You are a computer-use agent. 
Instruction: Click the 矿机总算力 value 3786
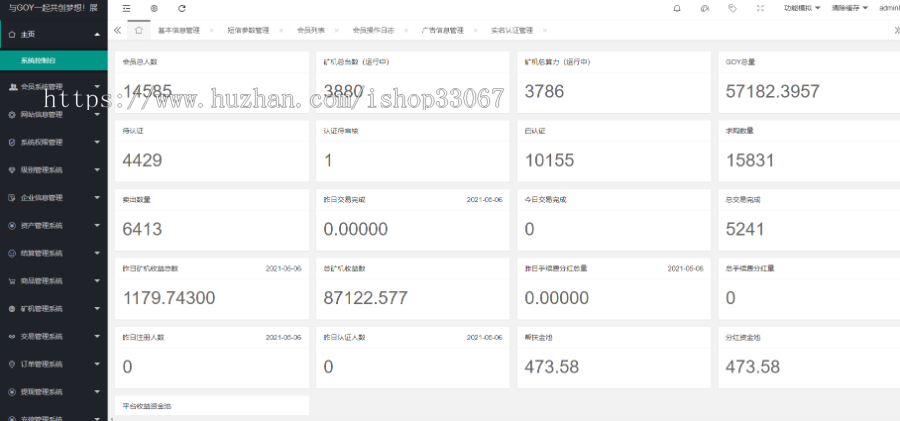(544, 91)
